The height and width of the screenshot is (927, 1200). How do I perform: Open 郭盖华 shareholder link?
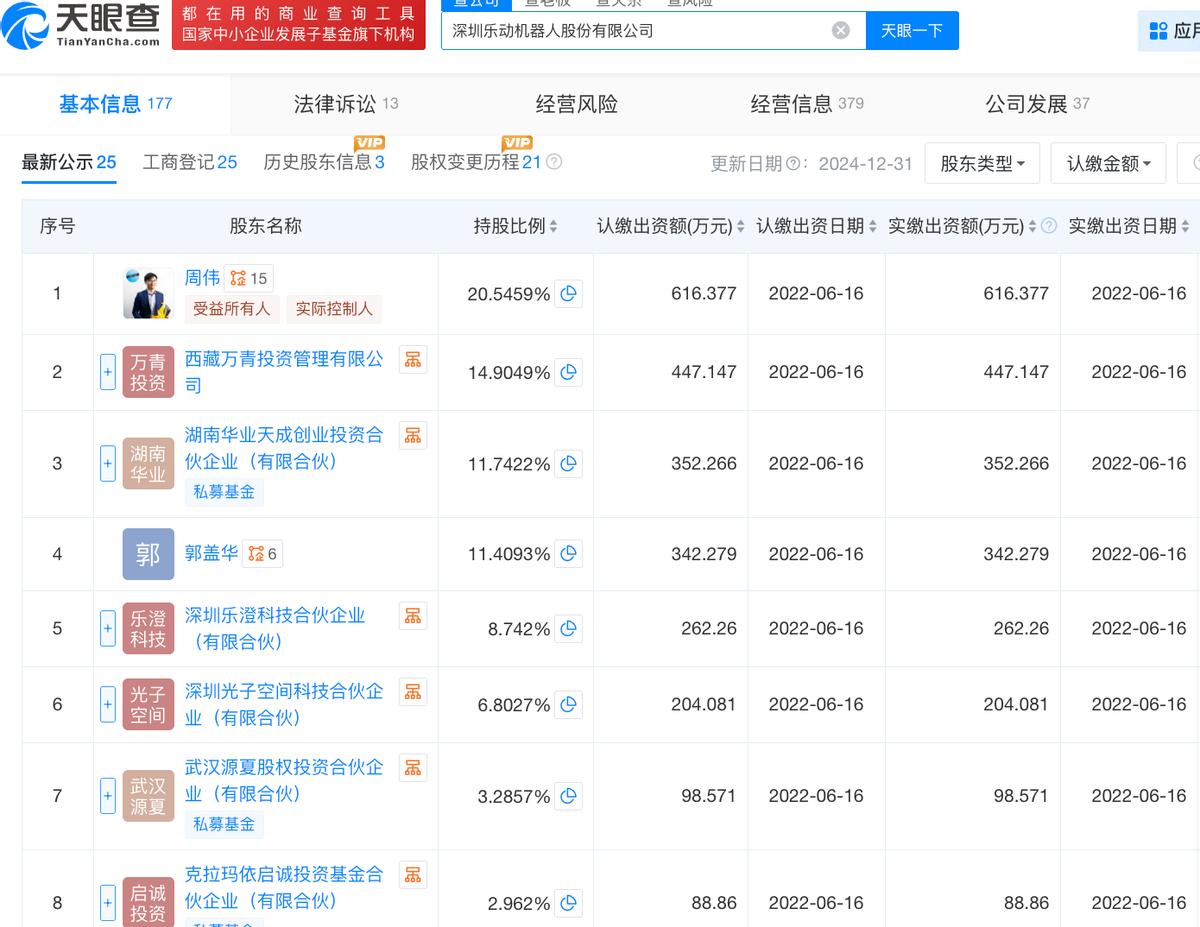[x=211, y=553]
